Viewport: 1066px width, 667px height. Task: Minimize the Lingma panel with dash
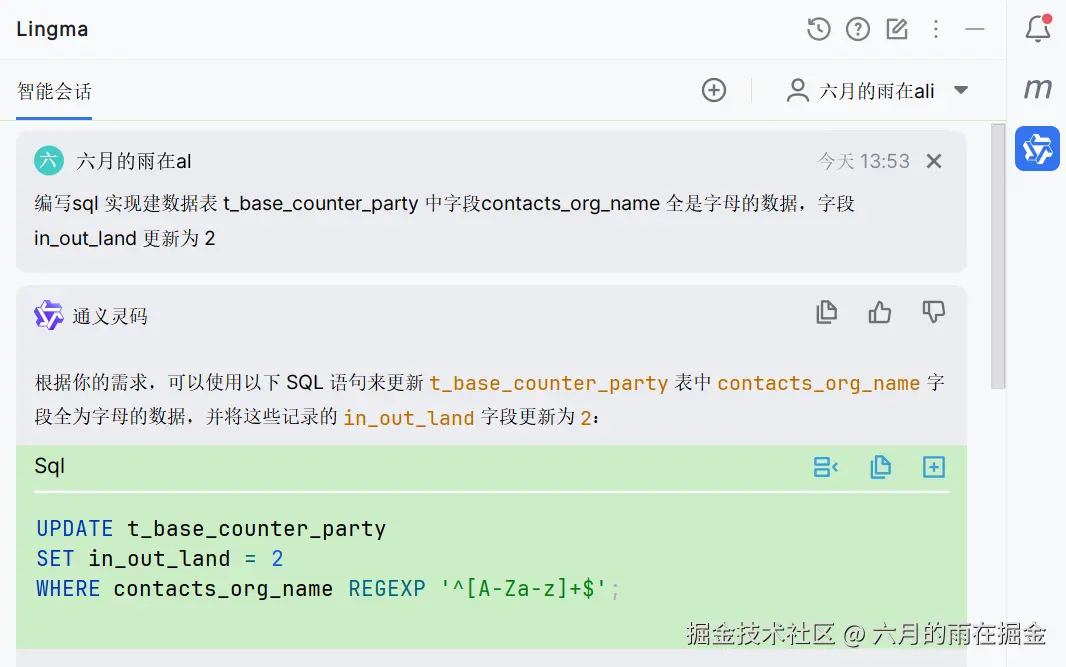coord(975,29)
